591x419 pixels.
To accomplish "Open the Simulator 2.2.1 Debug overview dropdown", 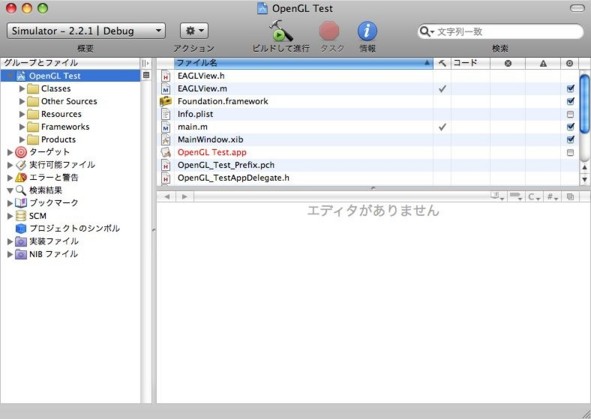I will tap(86, 31).
